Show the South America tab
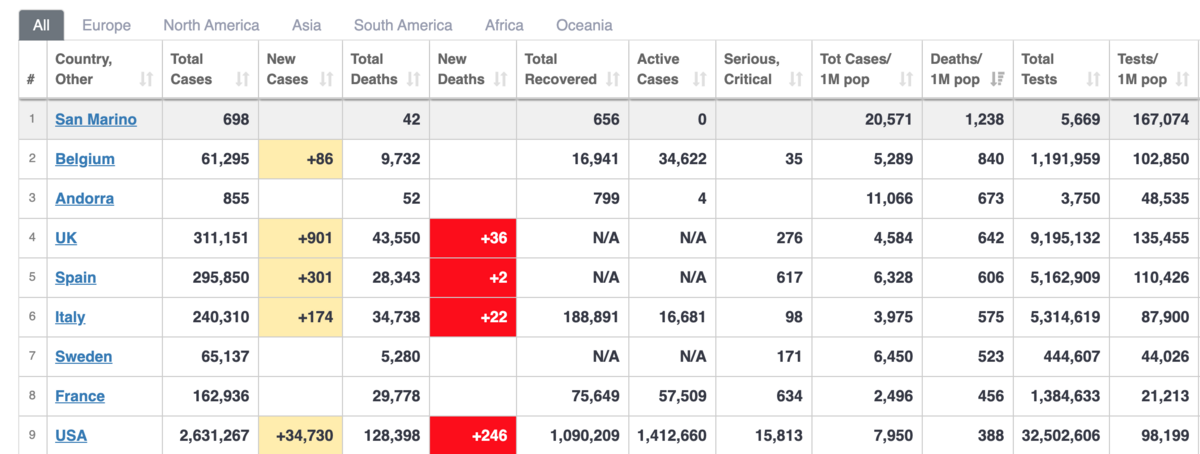This screenshot has width=1200, height=454. [x=402, y=25]
